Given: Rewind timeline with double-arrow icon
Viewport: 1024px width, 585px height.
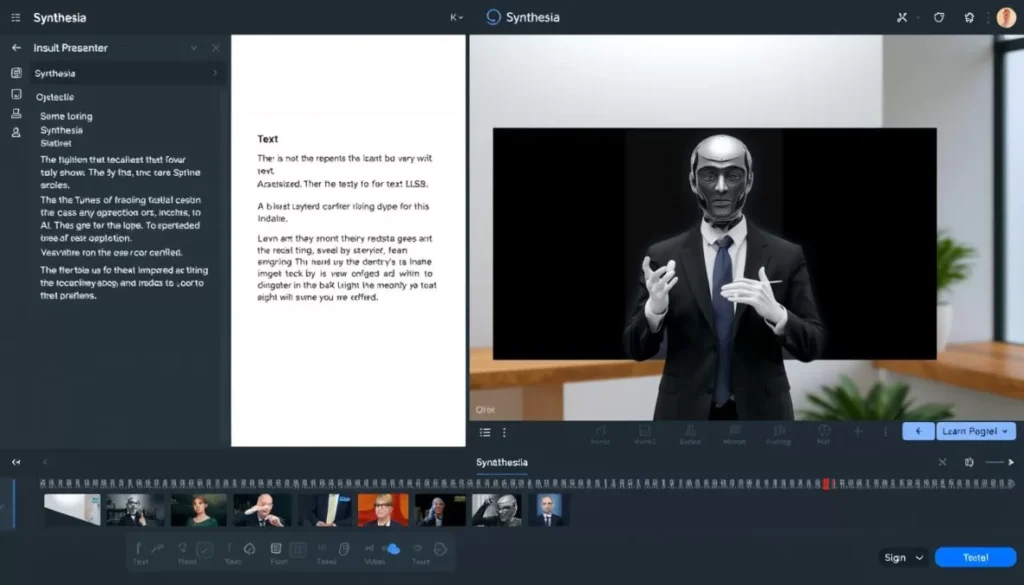Looking at the screenshot, I should [x=16, y=462].
